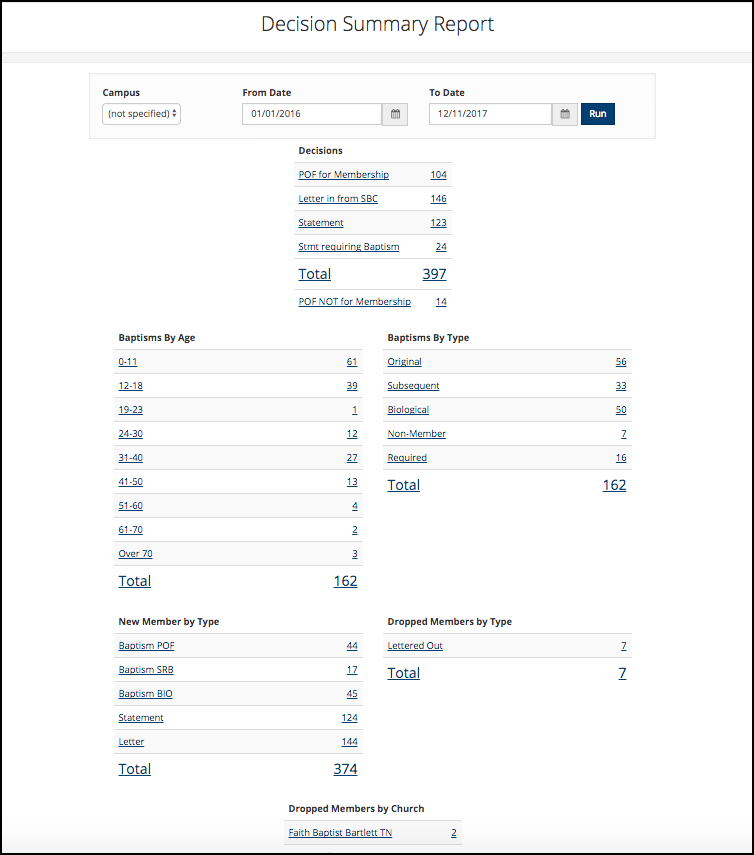Open the From Date calendar picker
This screenshot has height=855, width=754.
click(x=395, y=114)
